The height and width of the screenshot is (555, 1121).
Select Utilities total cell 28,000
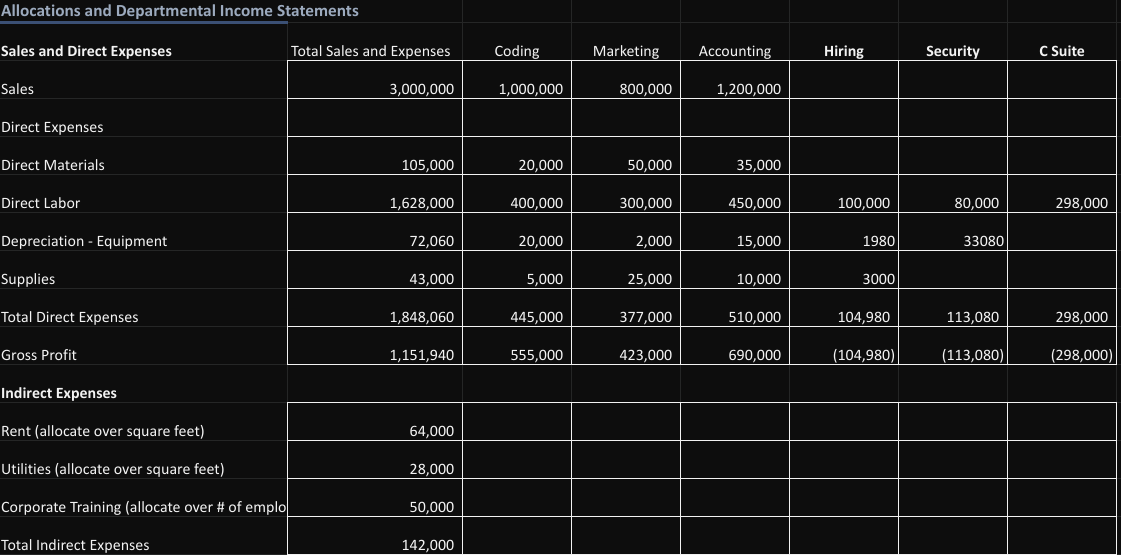[x=375, y=459]
